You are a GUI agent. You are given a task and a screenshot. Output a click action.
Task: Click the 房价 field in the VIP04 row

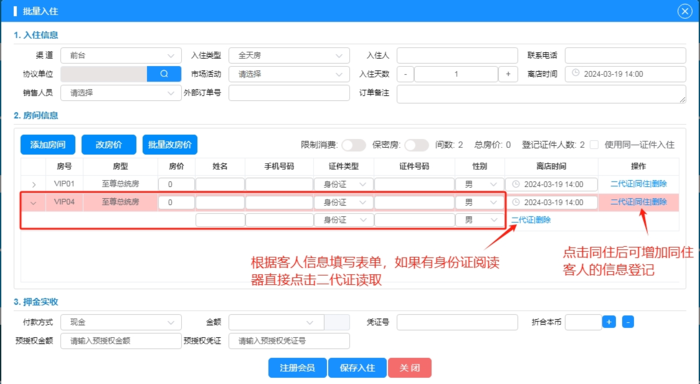(176, 202)
